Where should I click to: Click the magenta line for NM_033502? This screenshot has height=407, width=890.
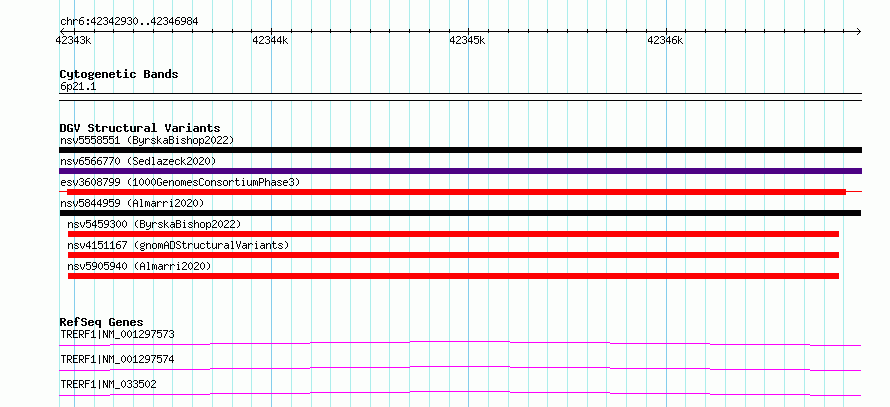[x=460, y=393]
